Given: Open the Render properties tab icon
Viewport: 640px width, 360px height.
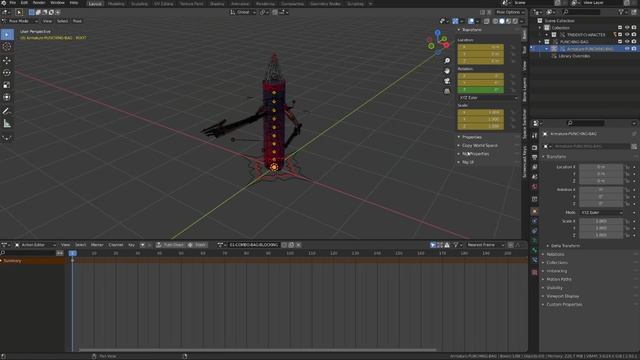Looking at the screenshot, I should click(x=535, y=147).
